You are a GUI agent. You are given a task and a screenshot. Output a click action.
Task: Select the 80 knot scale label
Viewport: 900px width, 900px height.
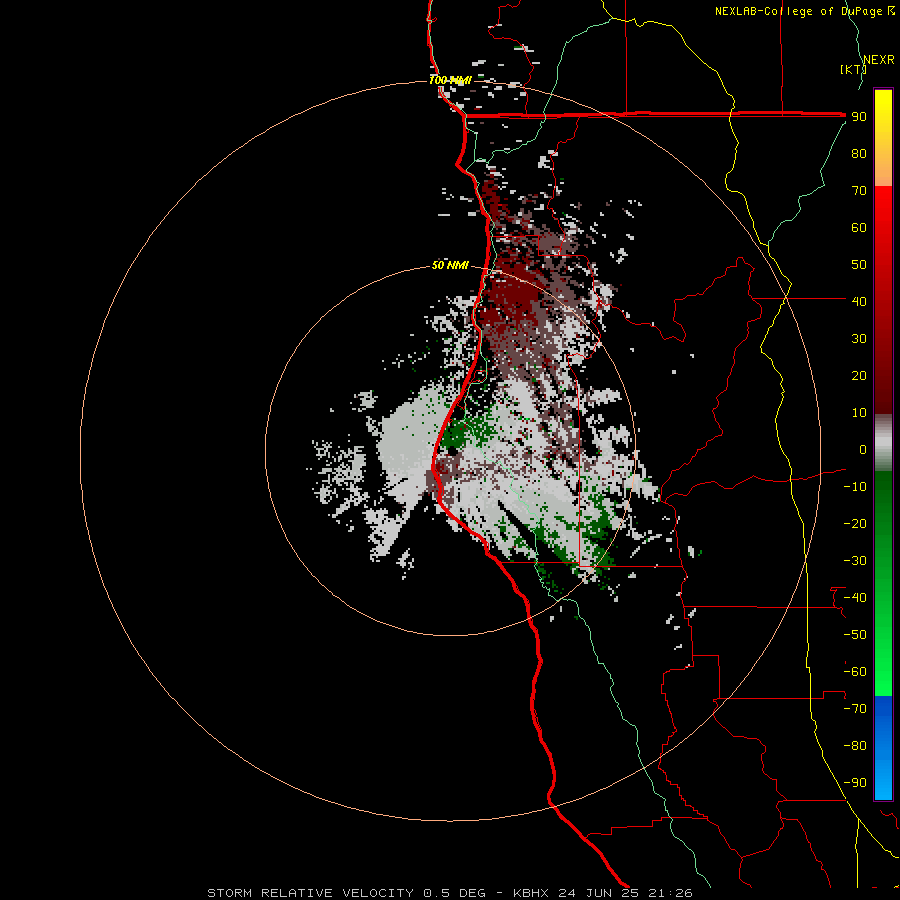click(859, 153)
